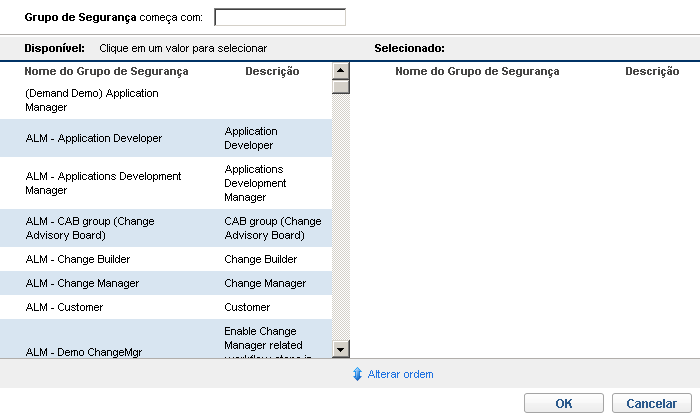Click the scrollbar thumb in available list
The image size is (700, 420).
(340, 86)
